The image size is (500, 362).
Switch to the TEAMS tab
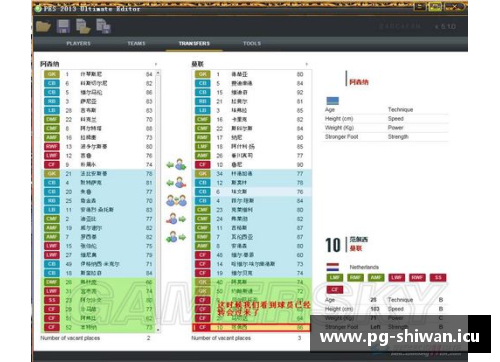(x=136, y=43)
